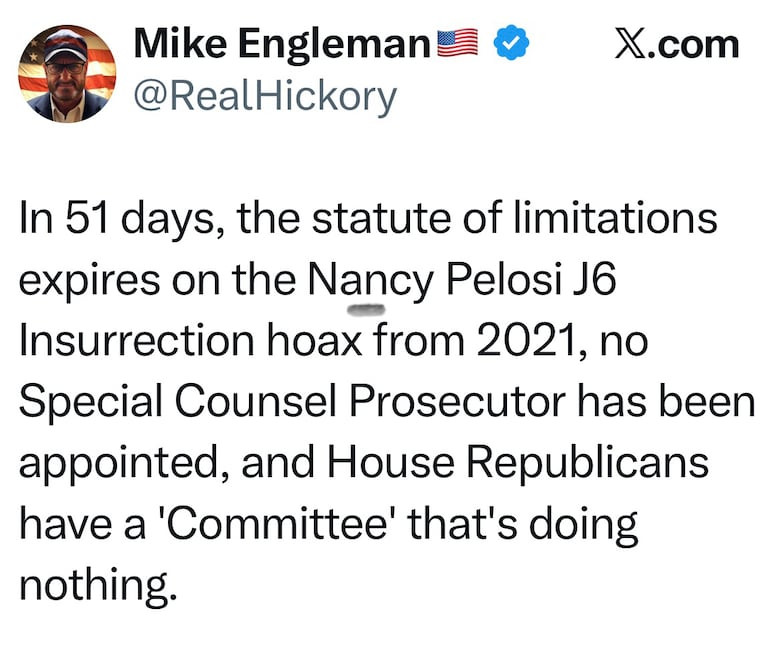768x654 pixels.
Task: Visit the @RealHickory handle
Action: [x=264, y=97]
